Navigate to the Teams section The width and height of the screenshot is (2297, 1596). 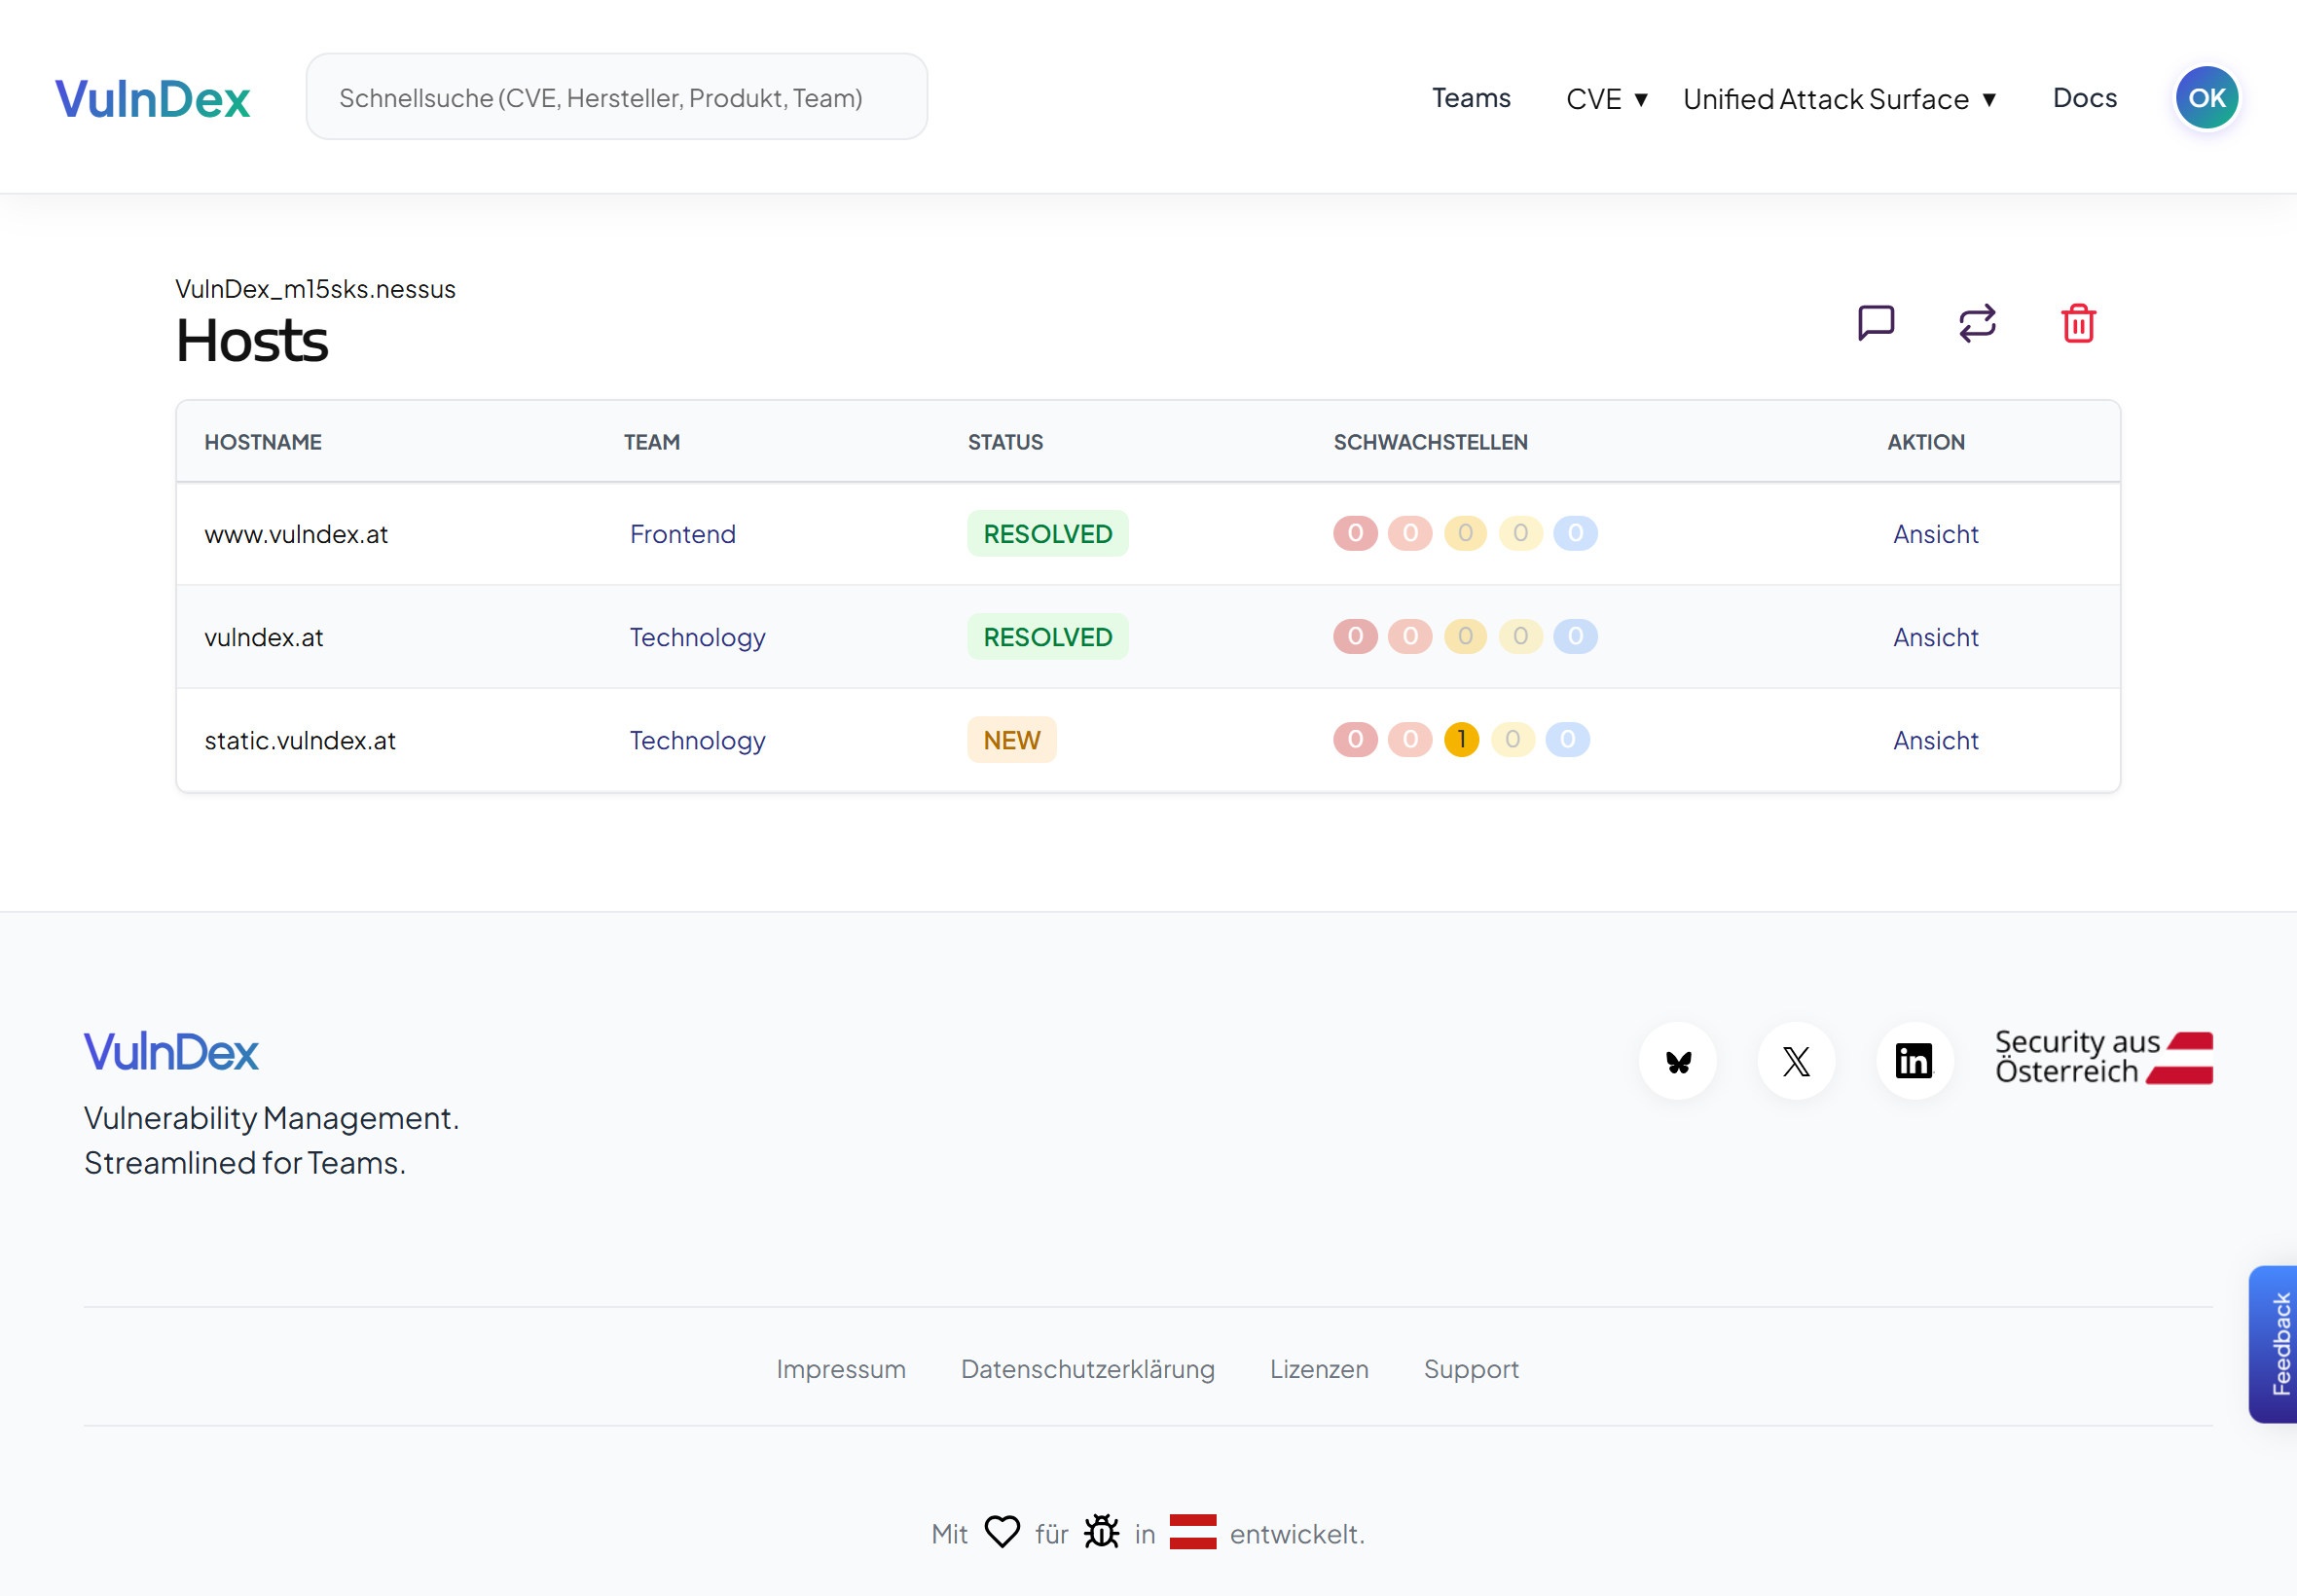tap(1471, 98)
